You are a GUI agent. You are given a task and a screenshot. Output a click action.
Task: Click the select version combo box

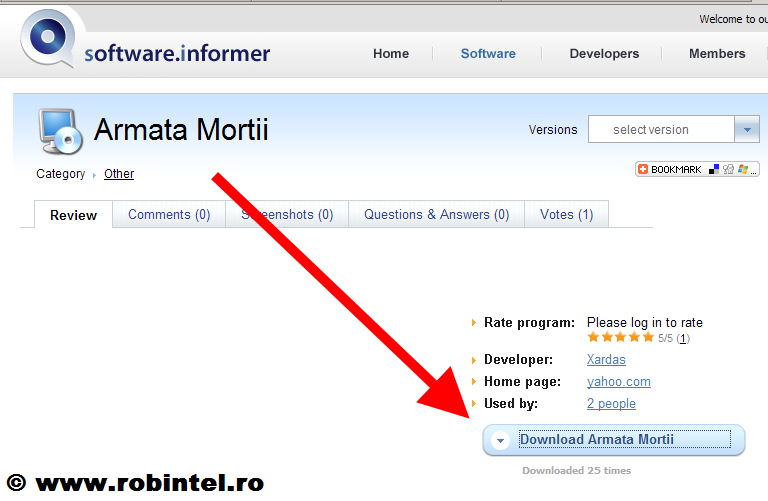673,129
